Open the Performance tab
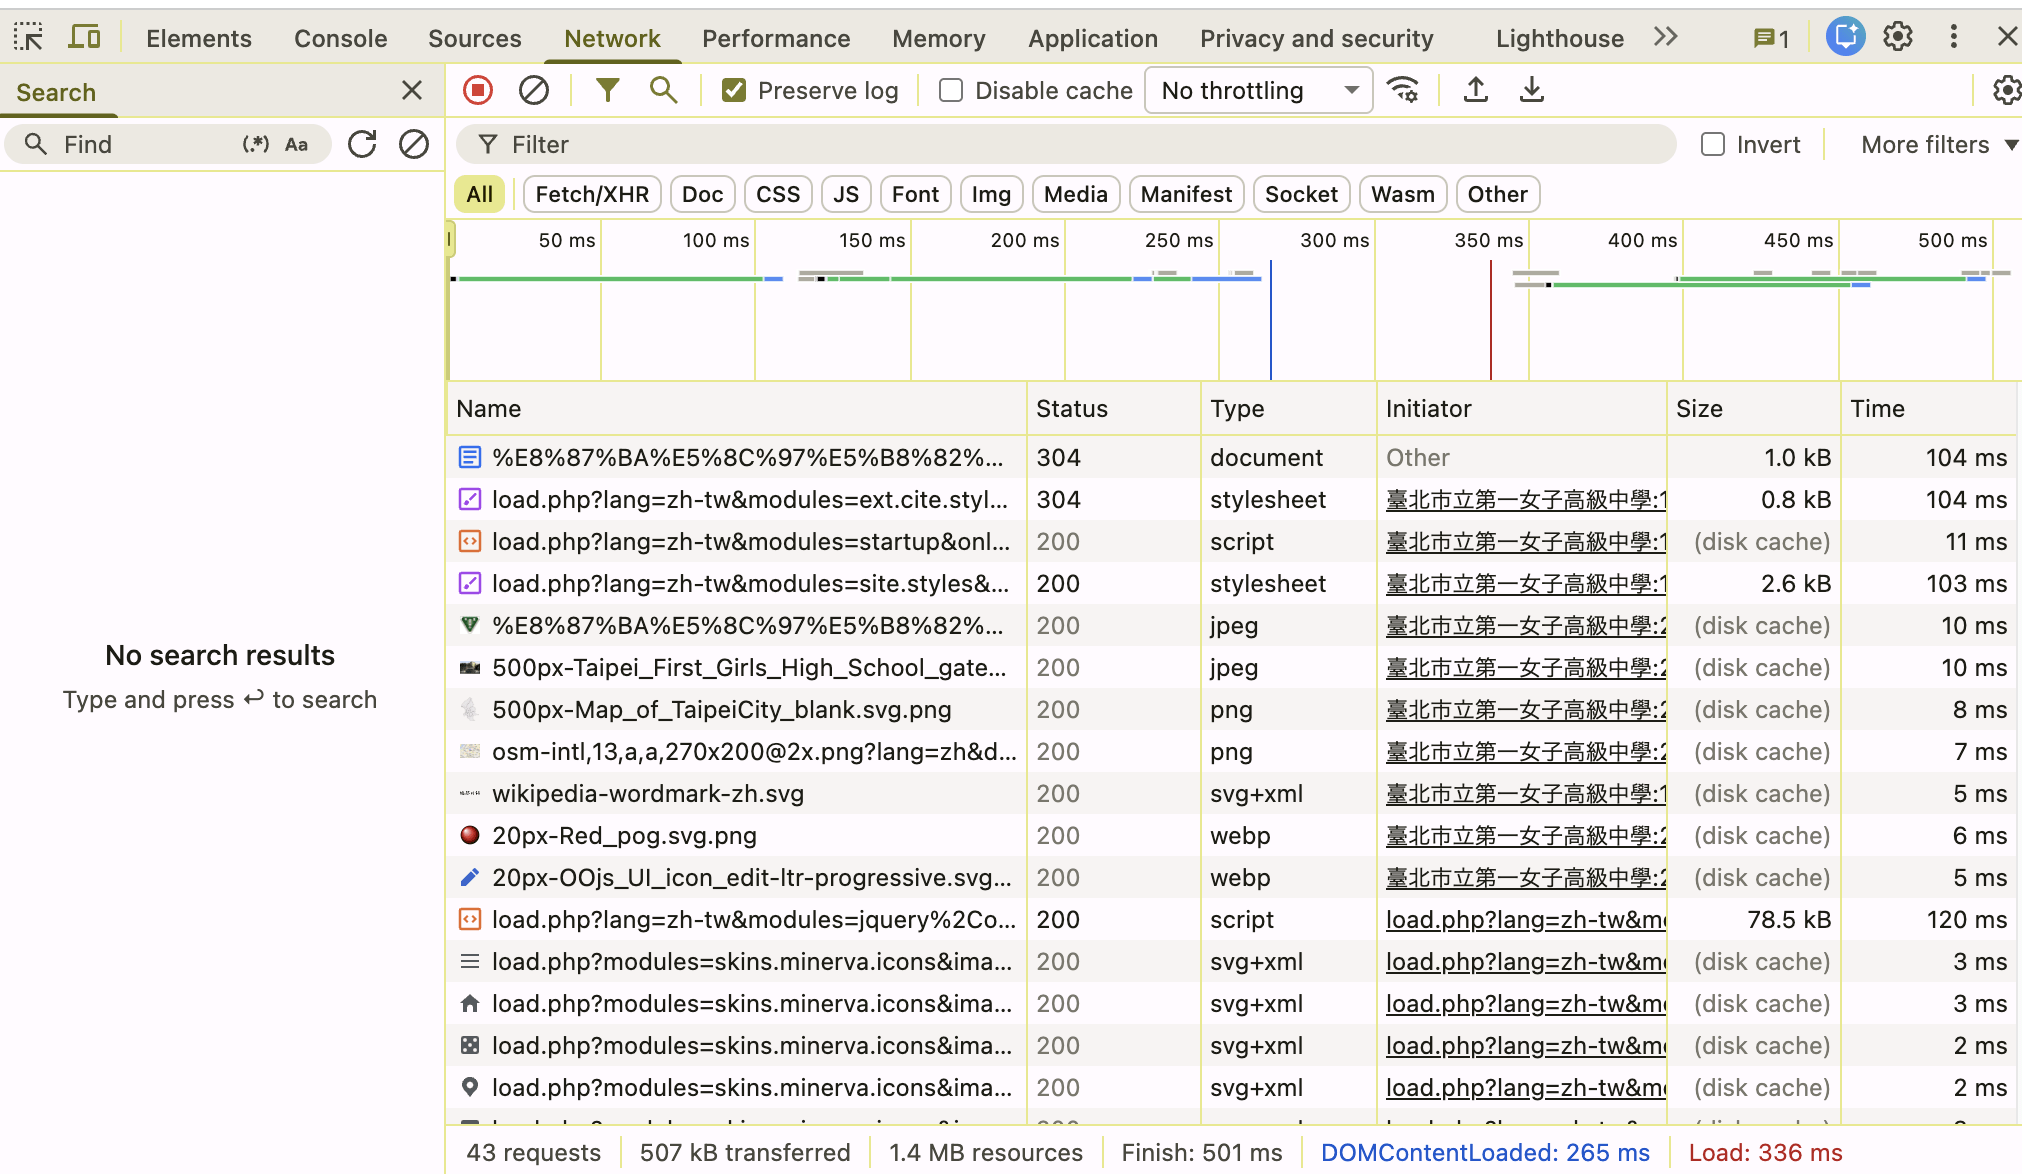Viewport: 2022px width, 1174px height. (775, 38)
